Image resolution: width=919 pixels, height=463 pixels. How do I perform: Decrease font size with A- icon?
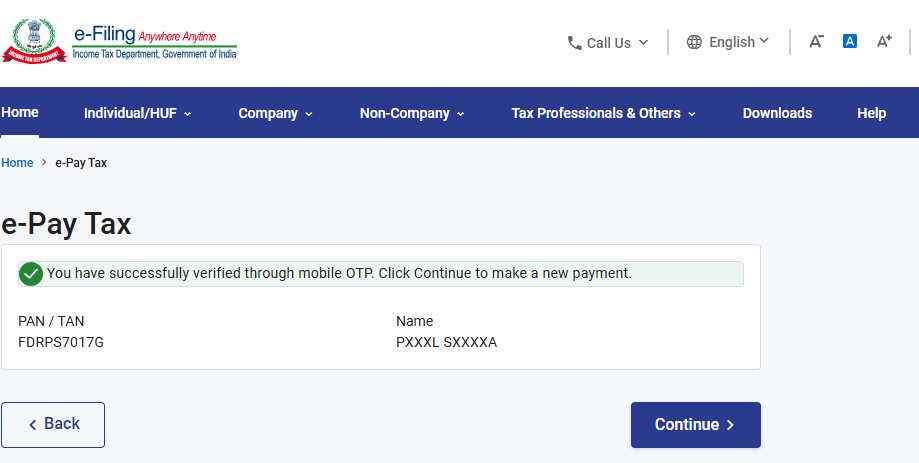click(x=816, y=42)
